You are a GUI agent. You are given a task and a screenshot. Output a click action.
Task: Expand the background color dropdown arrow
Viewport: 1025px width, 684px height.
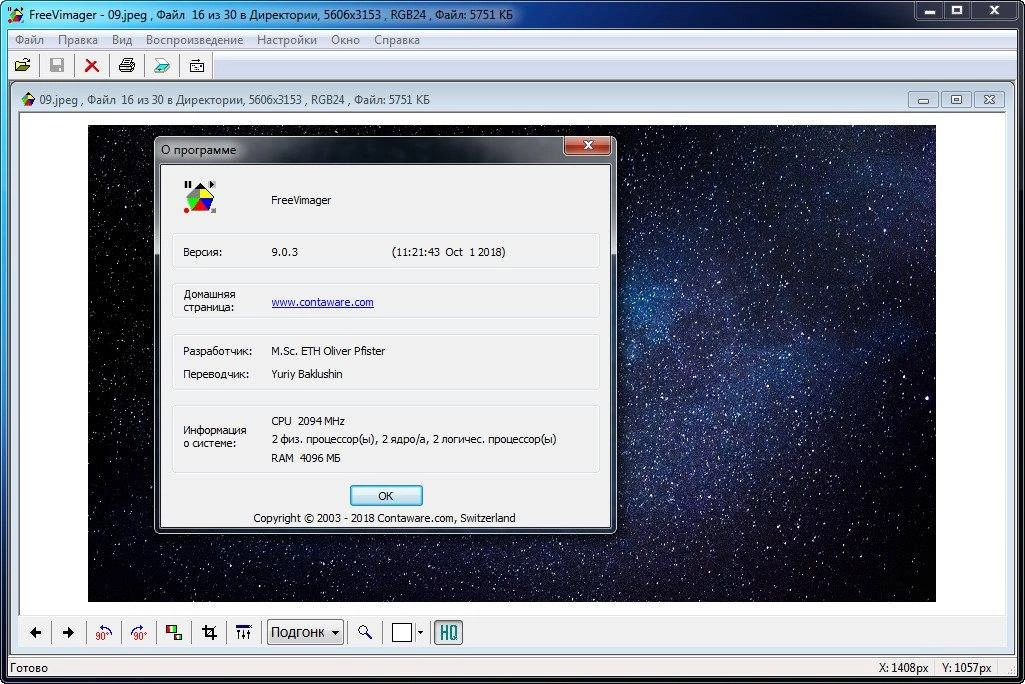(420, 632)
